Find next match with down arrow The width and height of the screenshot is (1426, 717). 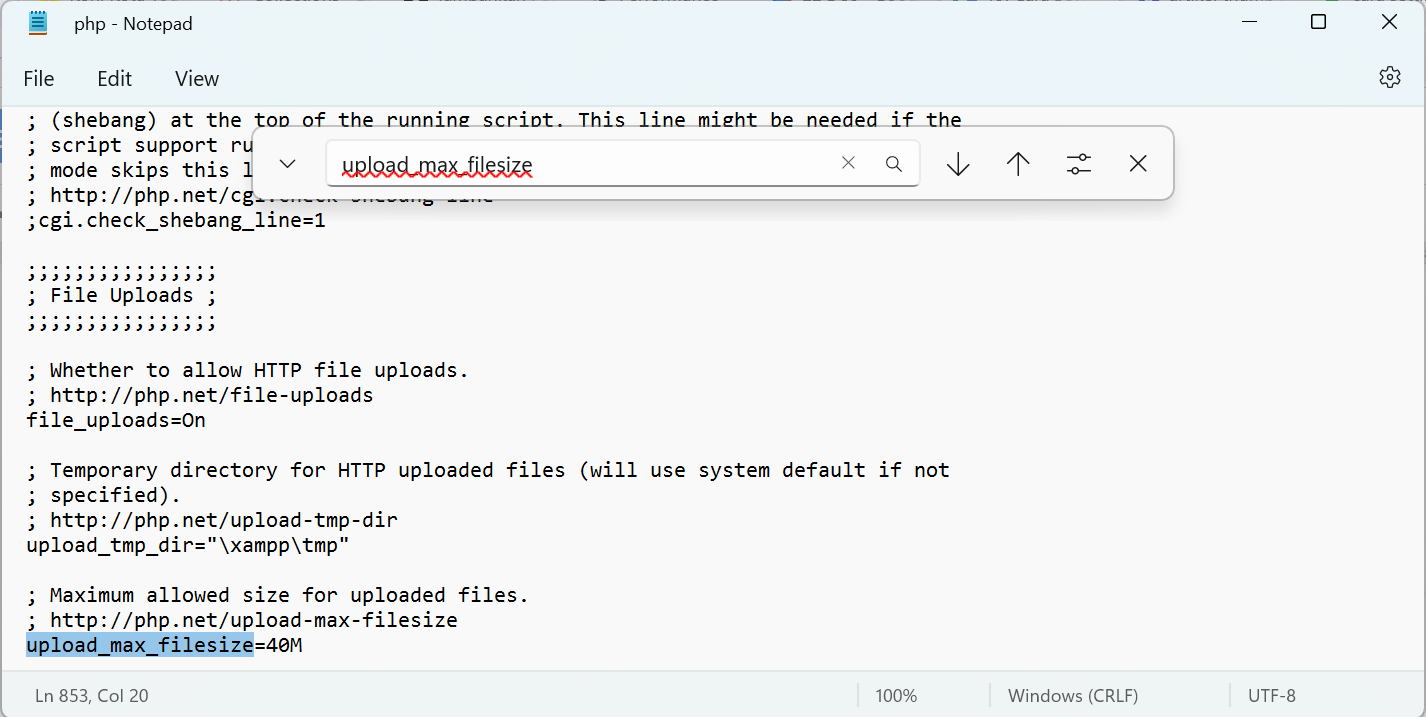tap(958, 164)
